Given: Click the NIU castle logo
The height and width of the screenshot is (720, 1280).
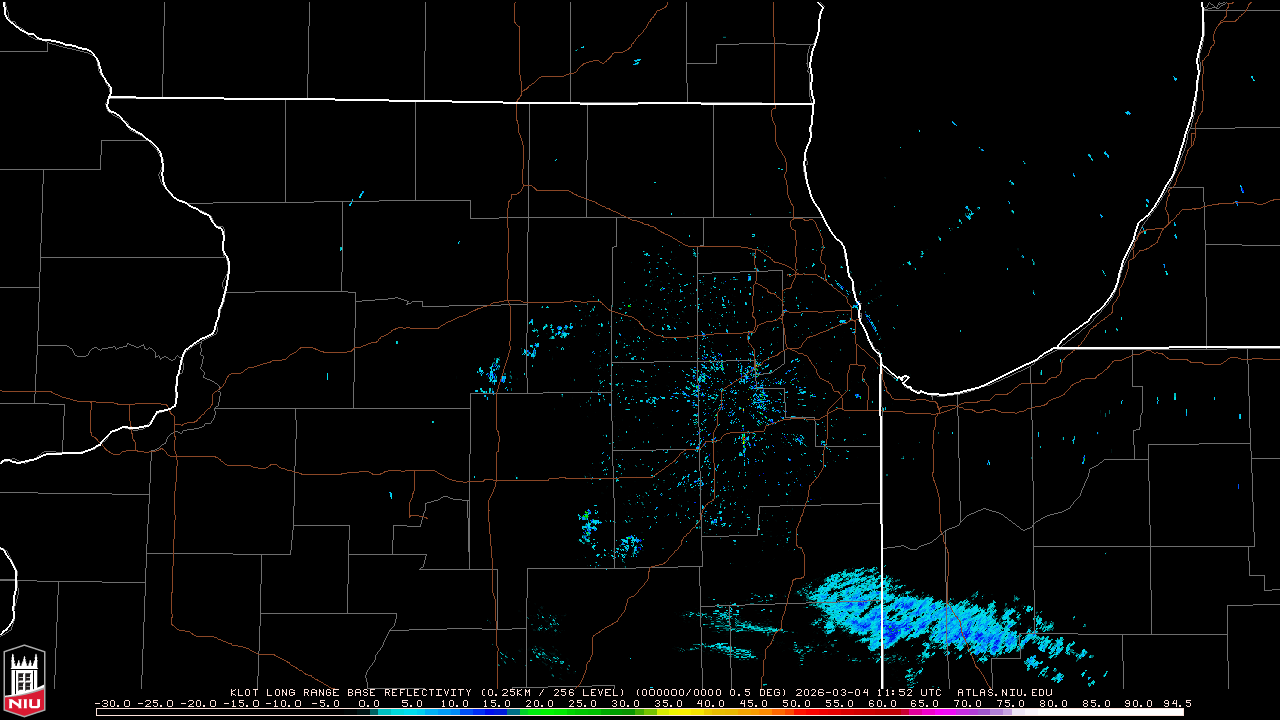Looking at the screenshot, I should [25, 681].
